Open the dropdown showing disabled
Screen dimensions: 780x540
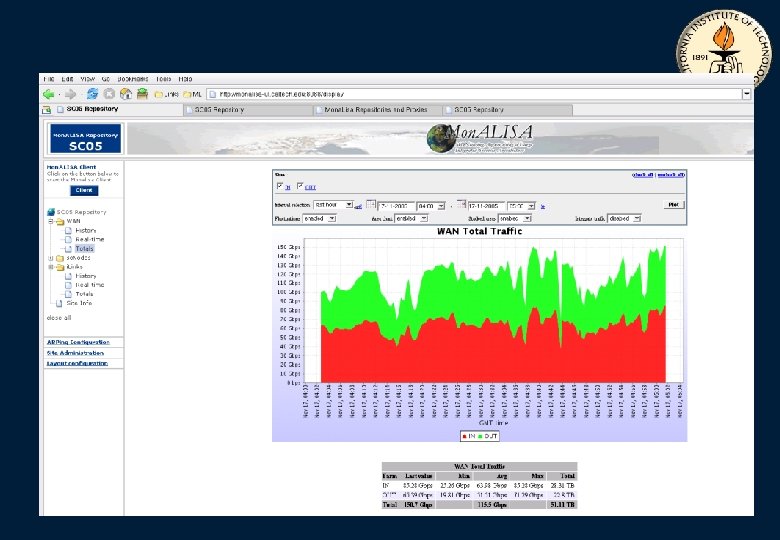[624, 218]
